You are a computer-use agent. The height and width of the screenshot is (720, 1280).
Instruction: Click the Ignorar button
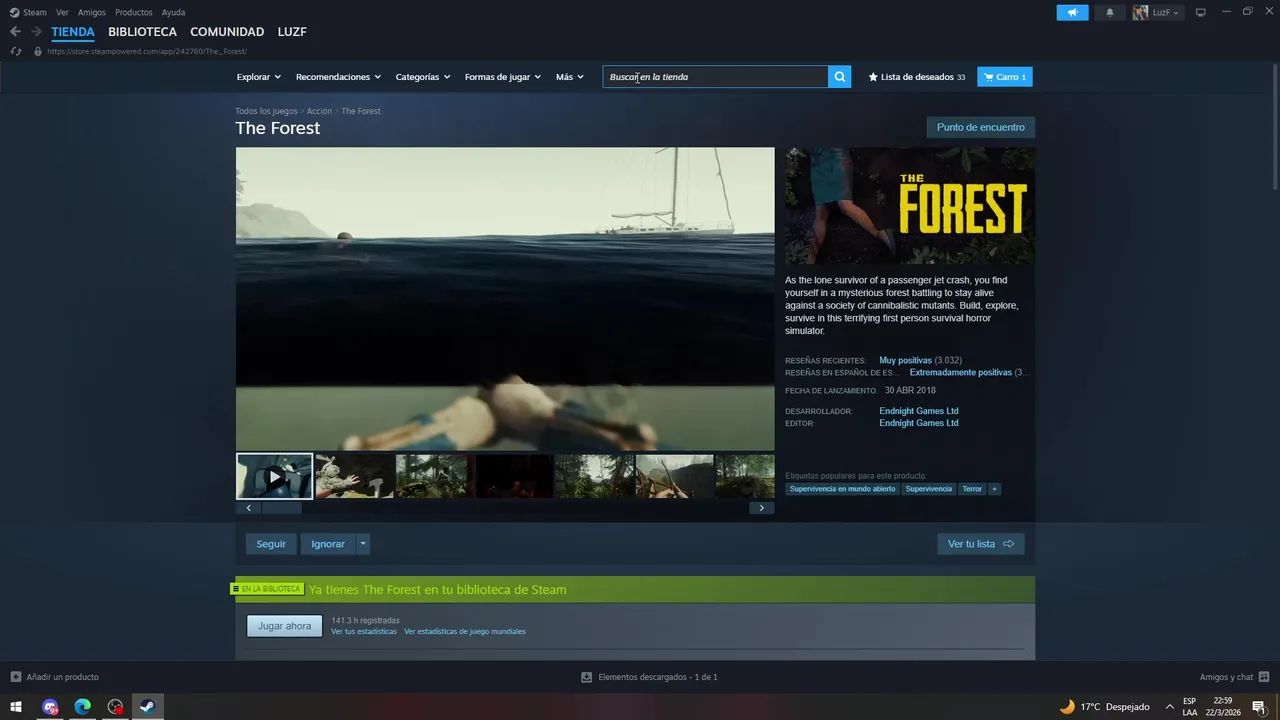[328, 544]
